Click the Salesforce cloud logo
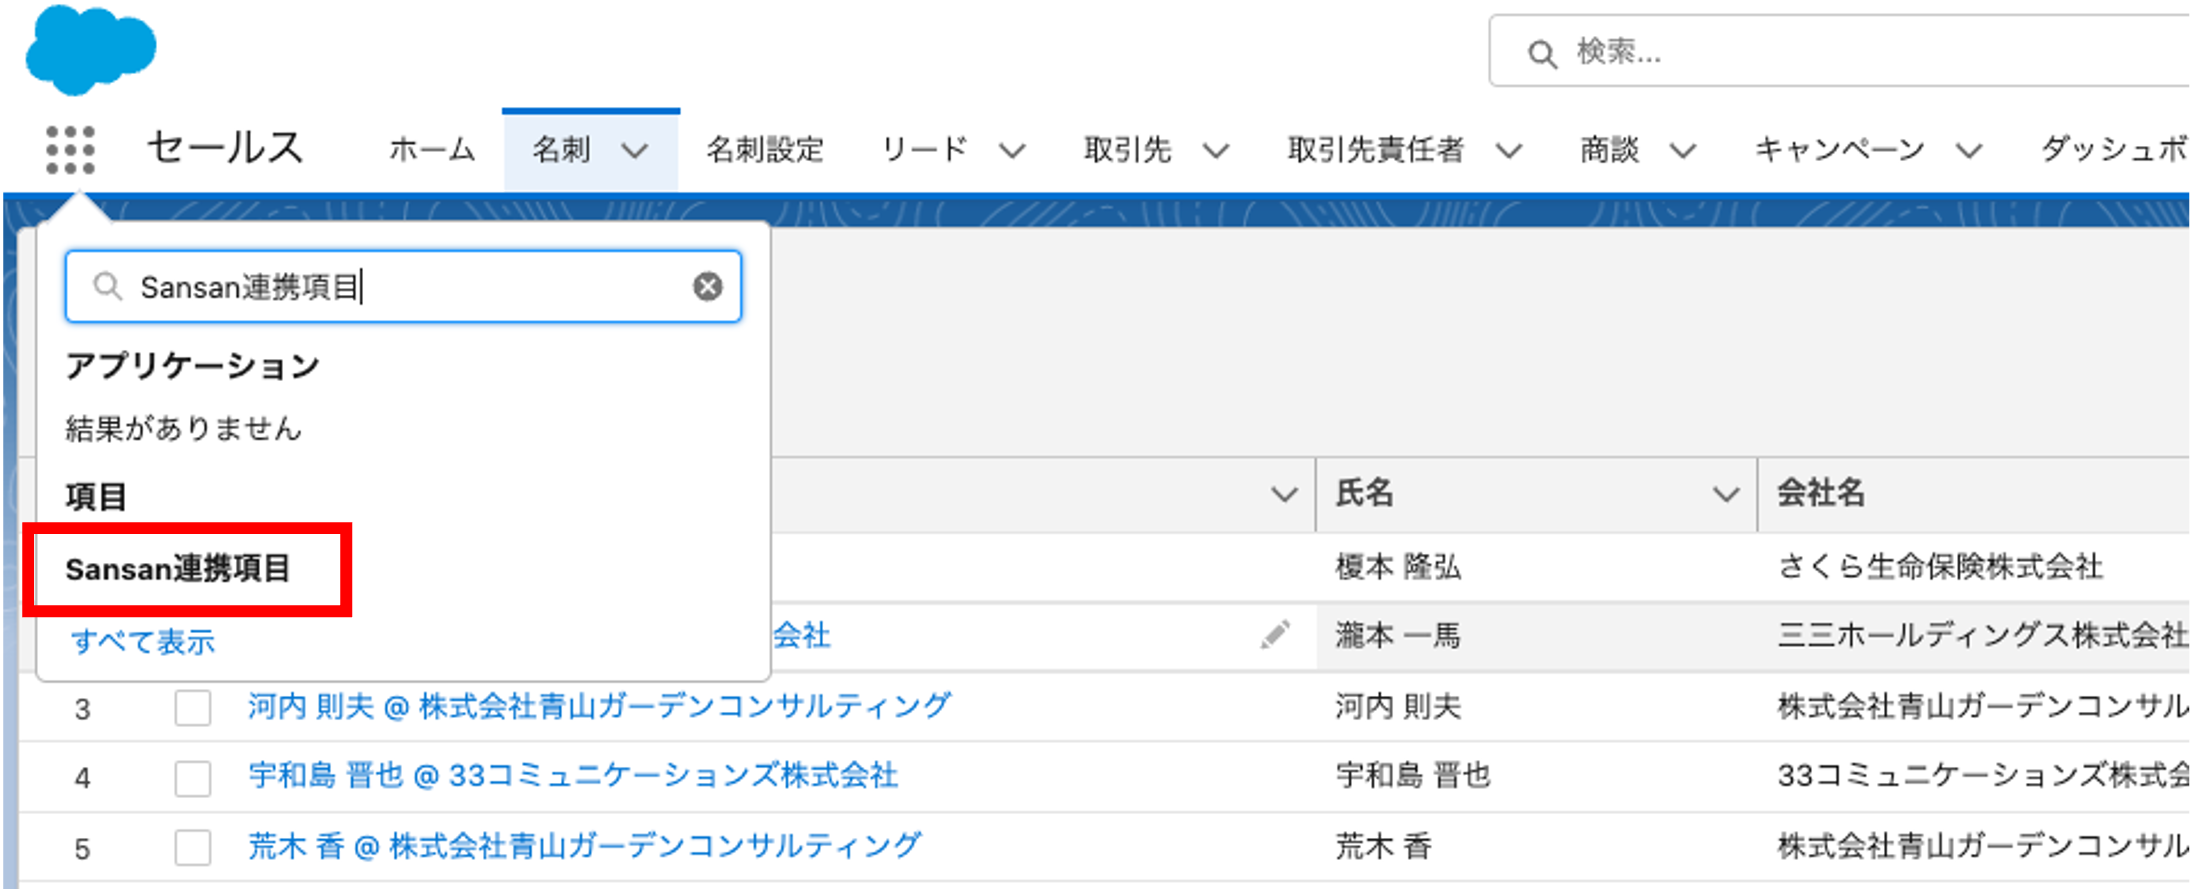The image size is (2190, 889). (x=90, y=49)
